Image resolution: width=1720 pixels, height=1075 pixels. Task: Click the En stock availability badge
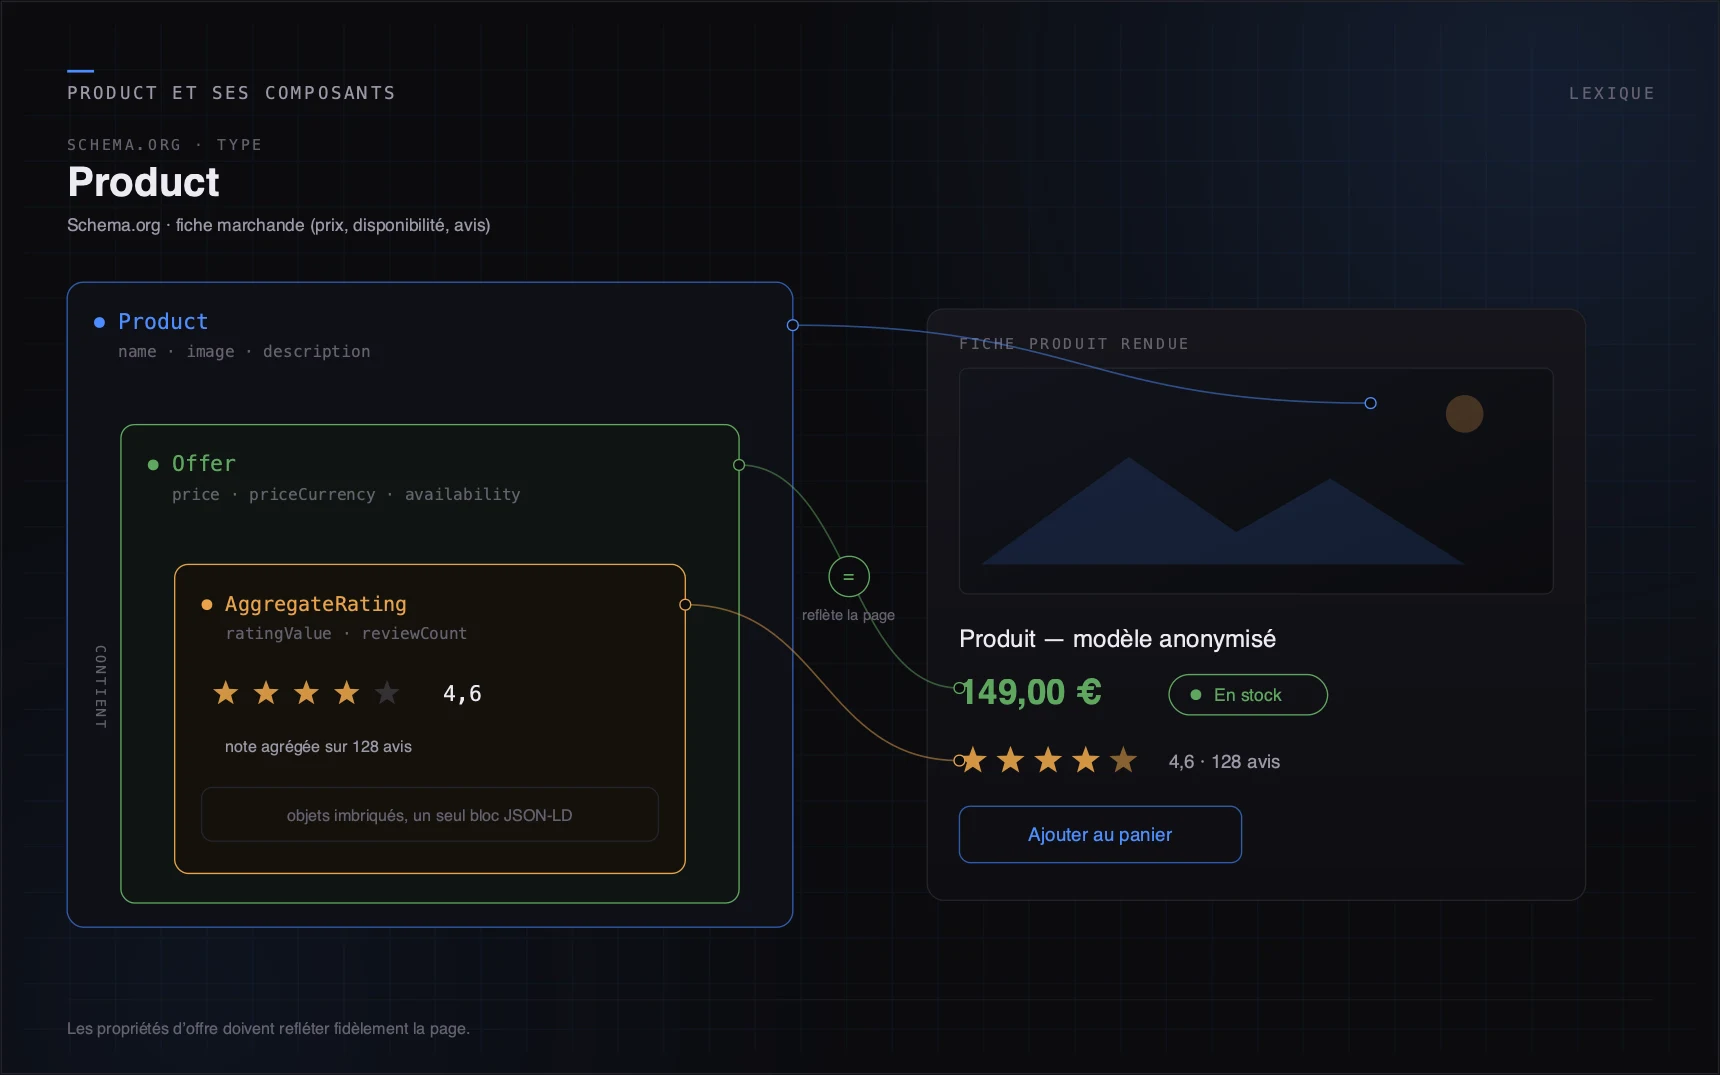(x=1248, y=695)
